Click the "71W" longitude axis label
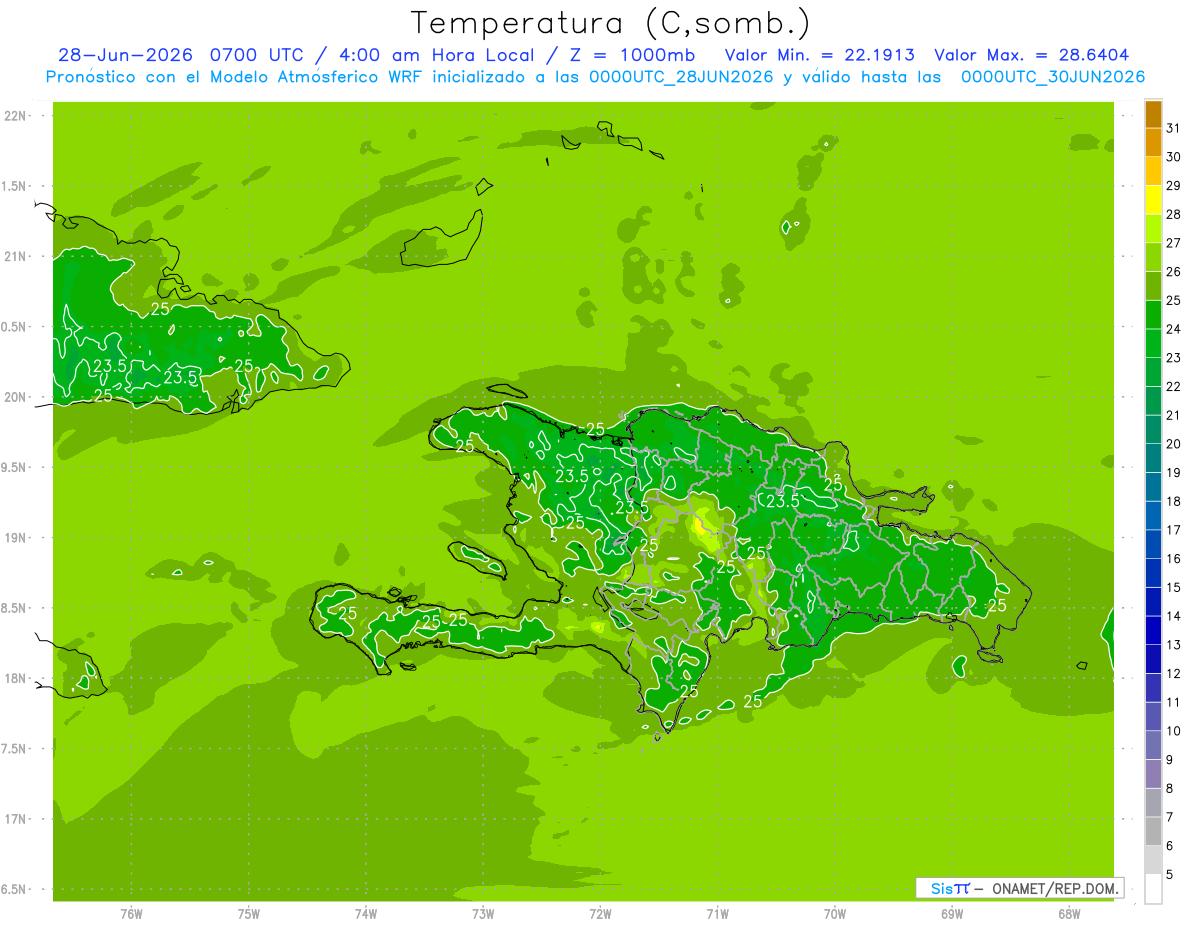 coord(717,913)
